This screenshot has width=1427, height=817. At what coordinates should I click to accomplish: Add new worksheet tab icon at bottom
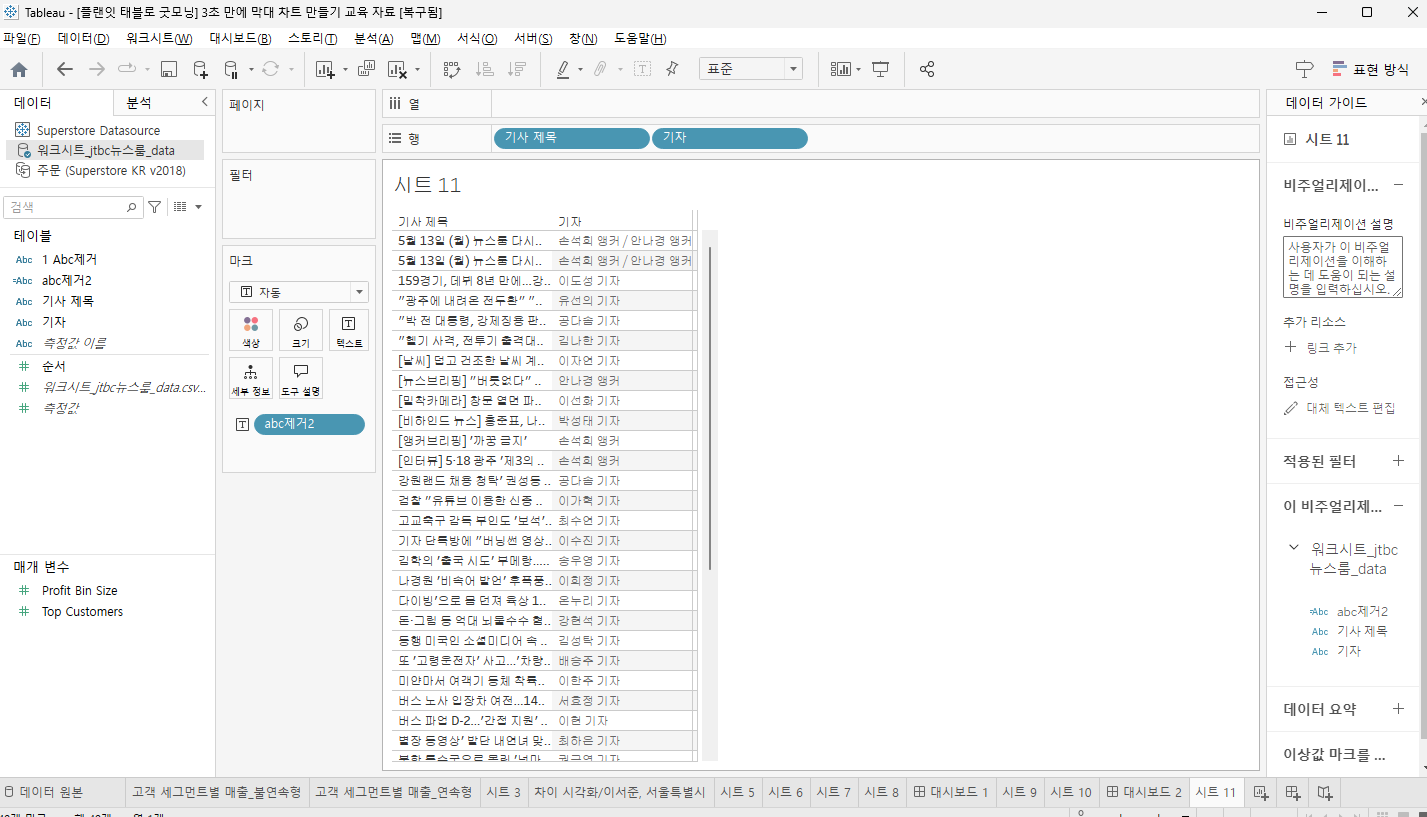click(x=1261, y=792)
